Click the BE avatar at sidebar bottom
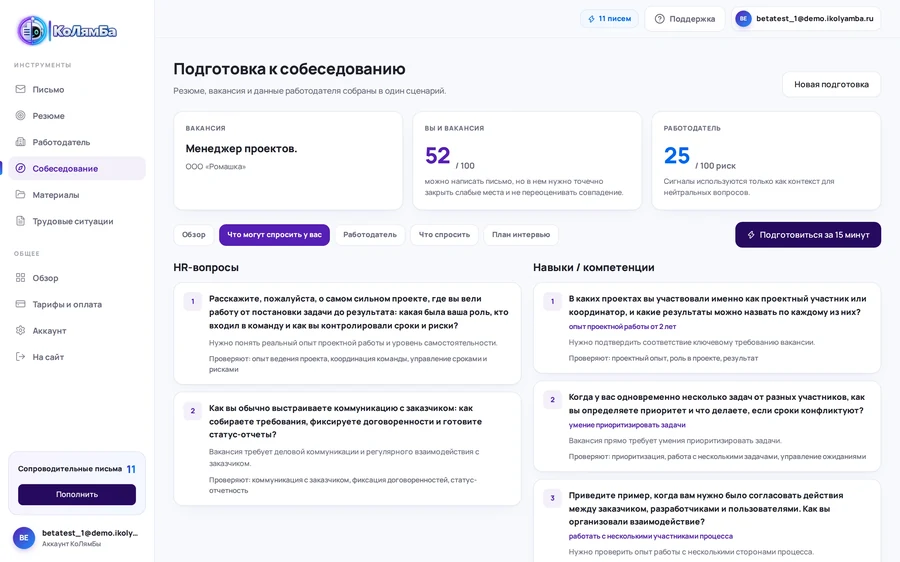 point(24,538)
